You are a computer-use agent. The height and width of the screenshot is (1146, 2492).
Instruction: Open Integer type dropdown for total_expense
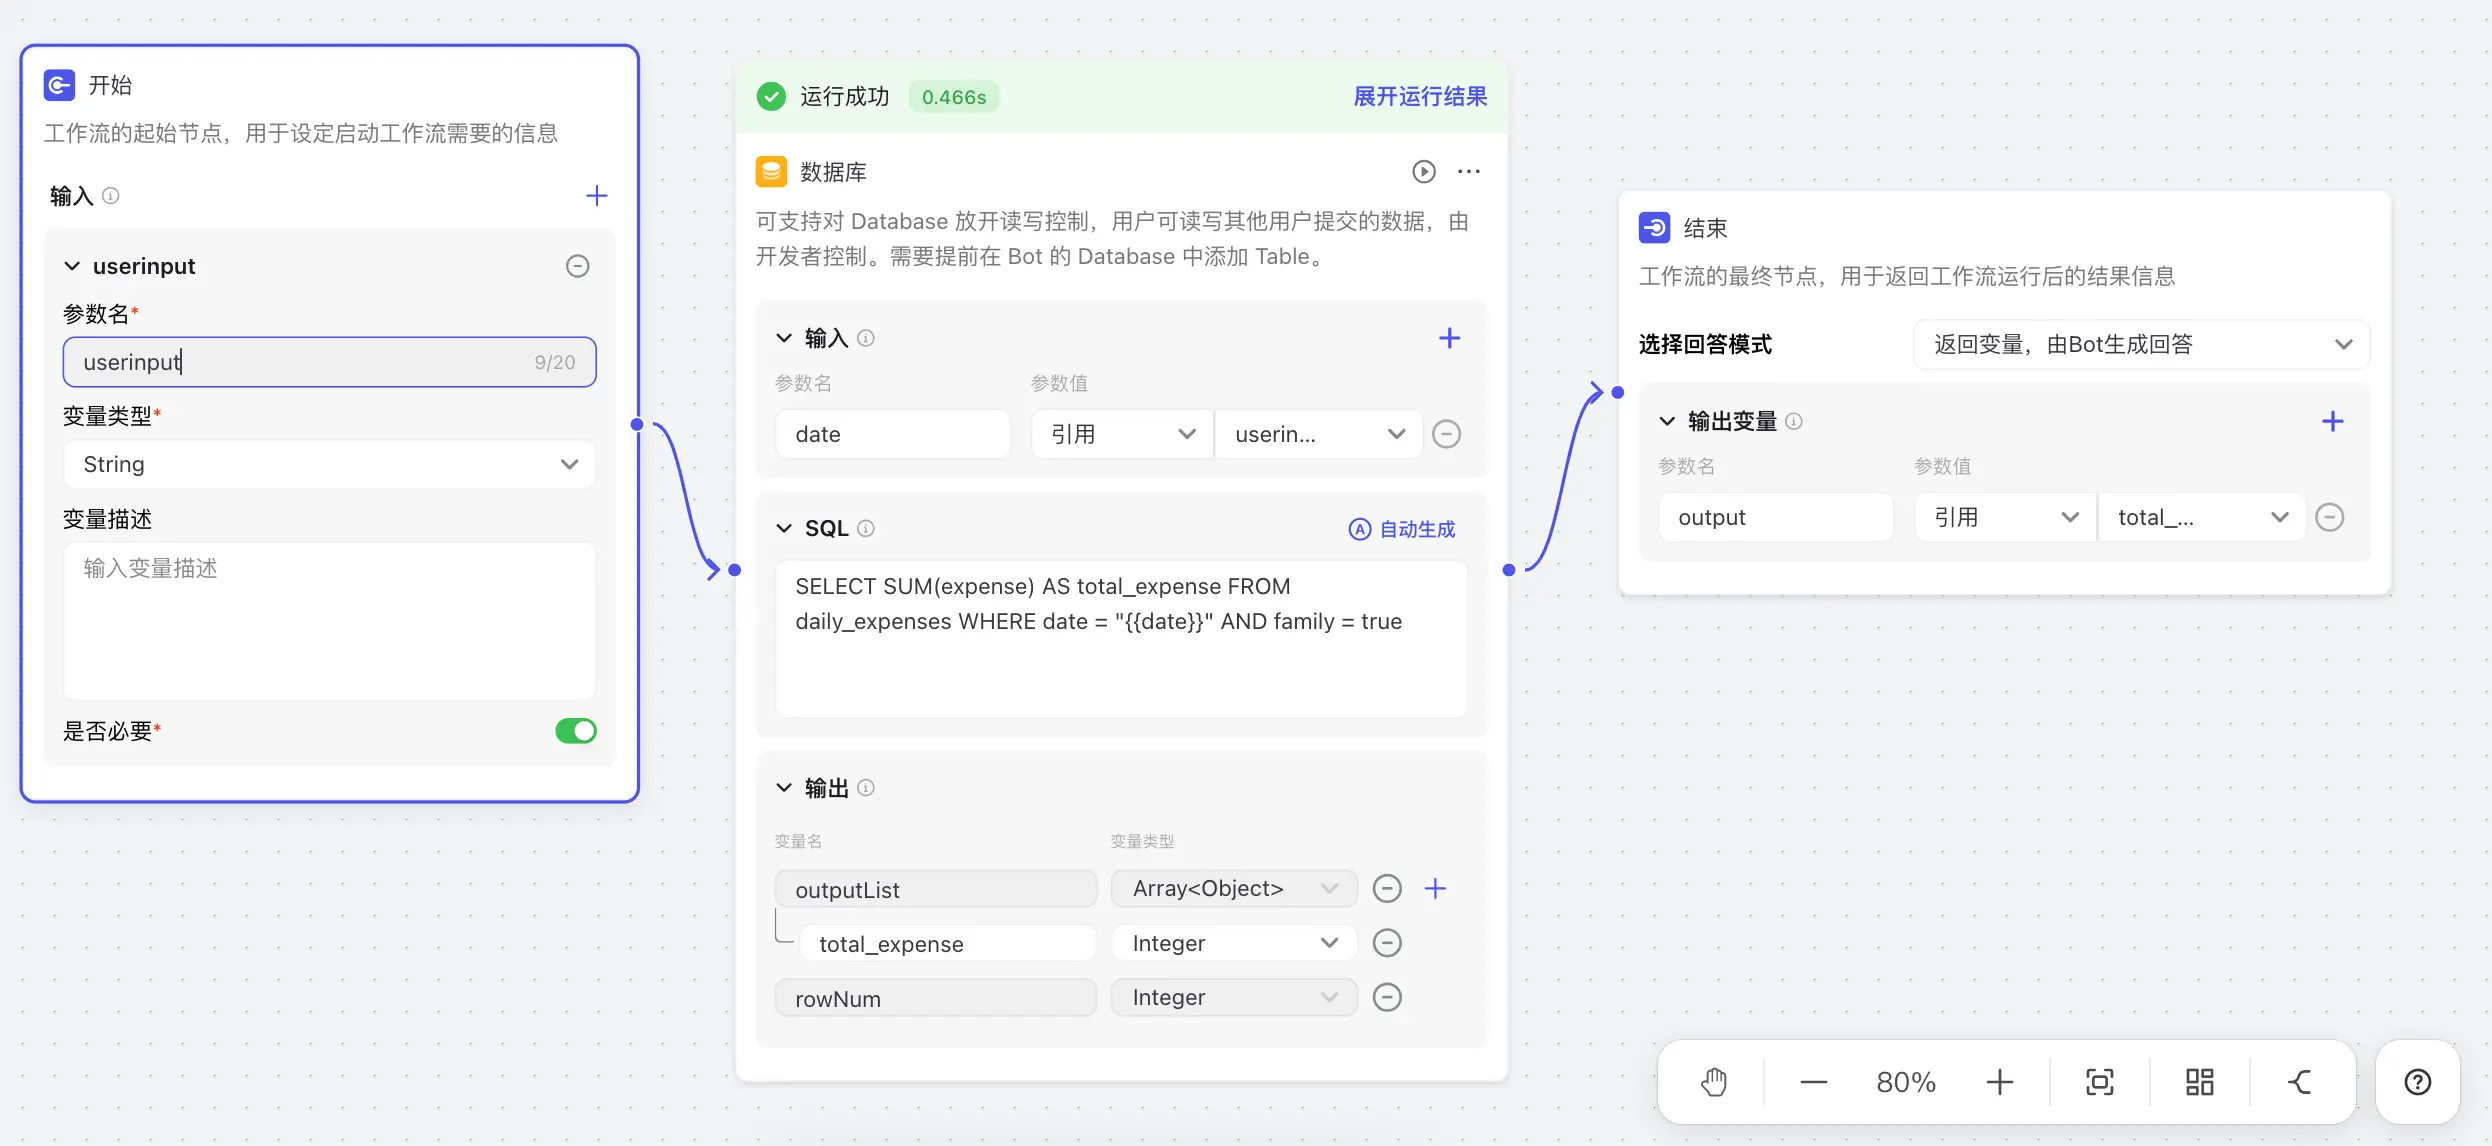tap(1234, 943)
